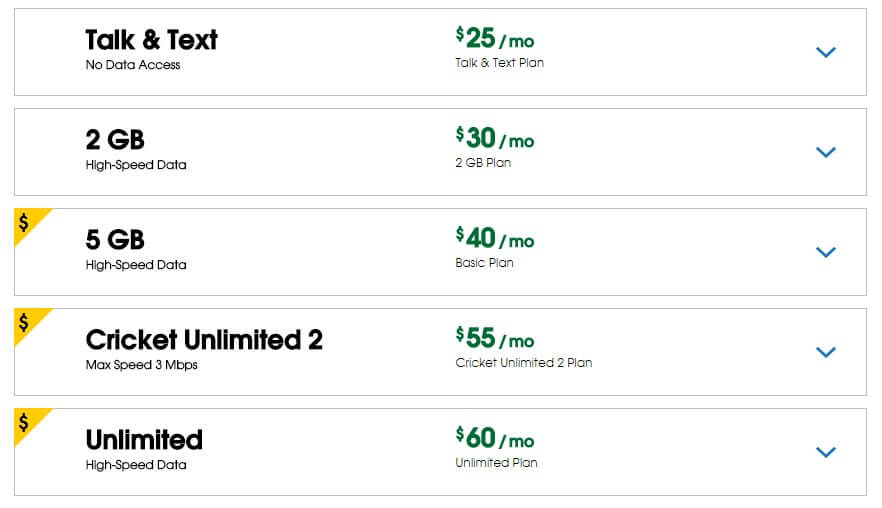Viewport: 882px width, 508px height.
Task: Click the $25/mo price
Action: [x=494, y=38]
